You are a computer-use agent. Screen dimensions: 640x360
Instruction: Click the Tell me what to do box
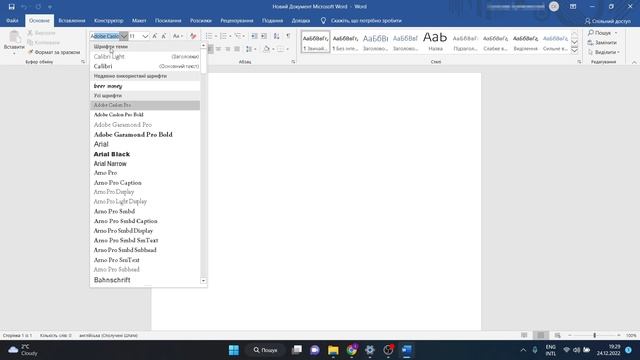pyautogui.click(x=361, y=20)
